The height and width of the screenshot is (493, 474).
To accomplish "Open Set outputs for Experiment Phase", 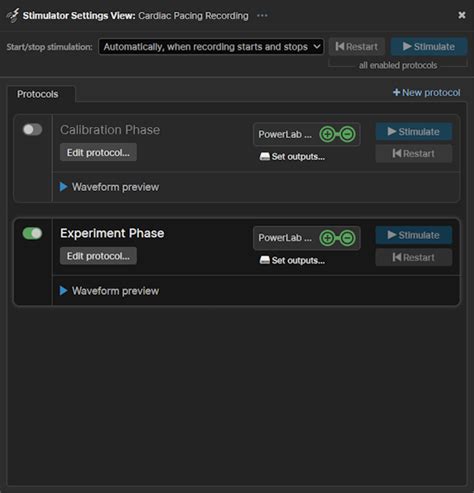I will 292,260.
